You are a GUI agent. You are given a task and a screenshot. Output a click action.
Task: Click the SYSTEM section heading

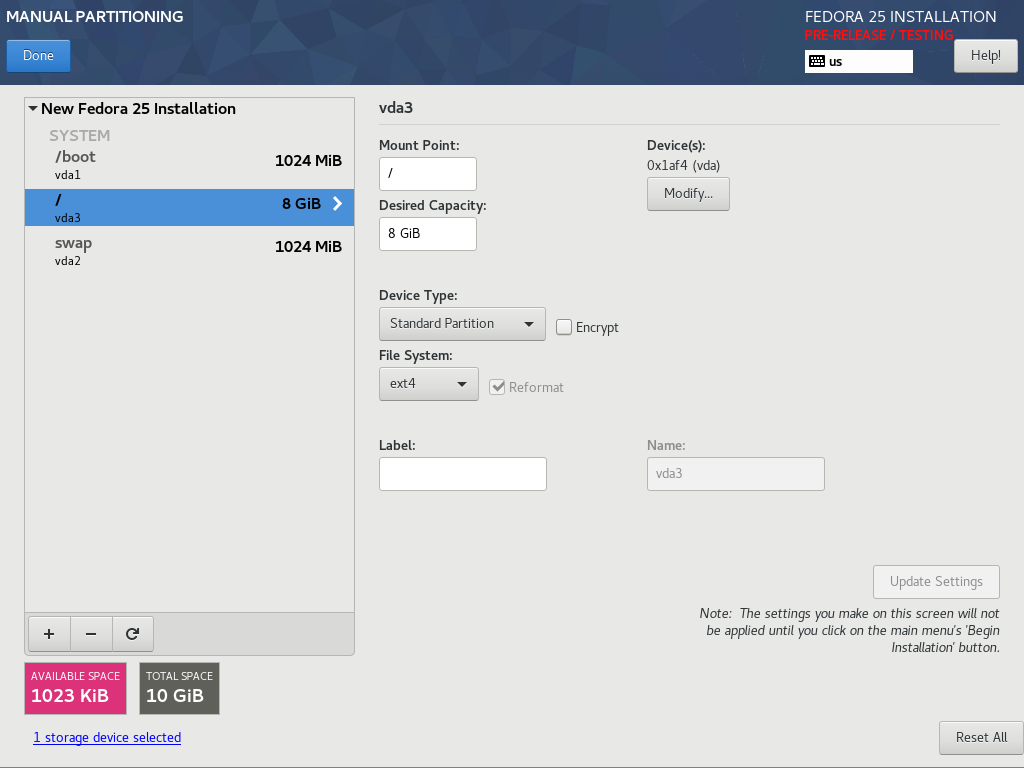(x=80, y=136)
